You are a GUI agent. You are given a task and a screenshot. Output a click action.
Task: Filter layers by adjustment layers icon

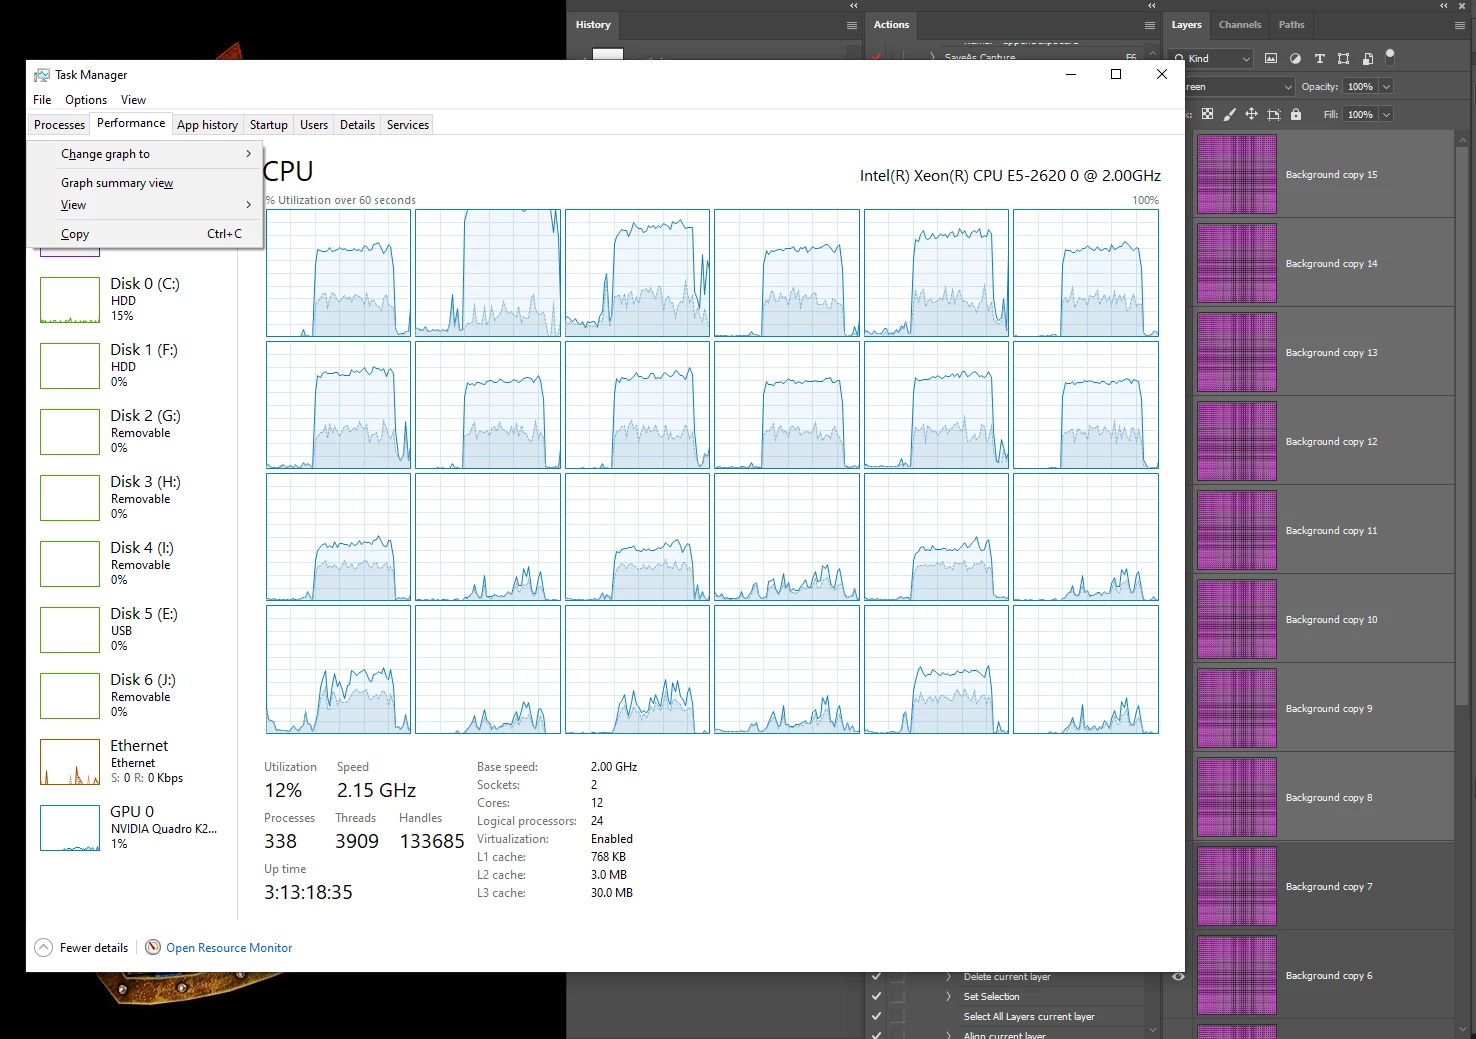1295,59
